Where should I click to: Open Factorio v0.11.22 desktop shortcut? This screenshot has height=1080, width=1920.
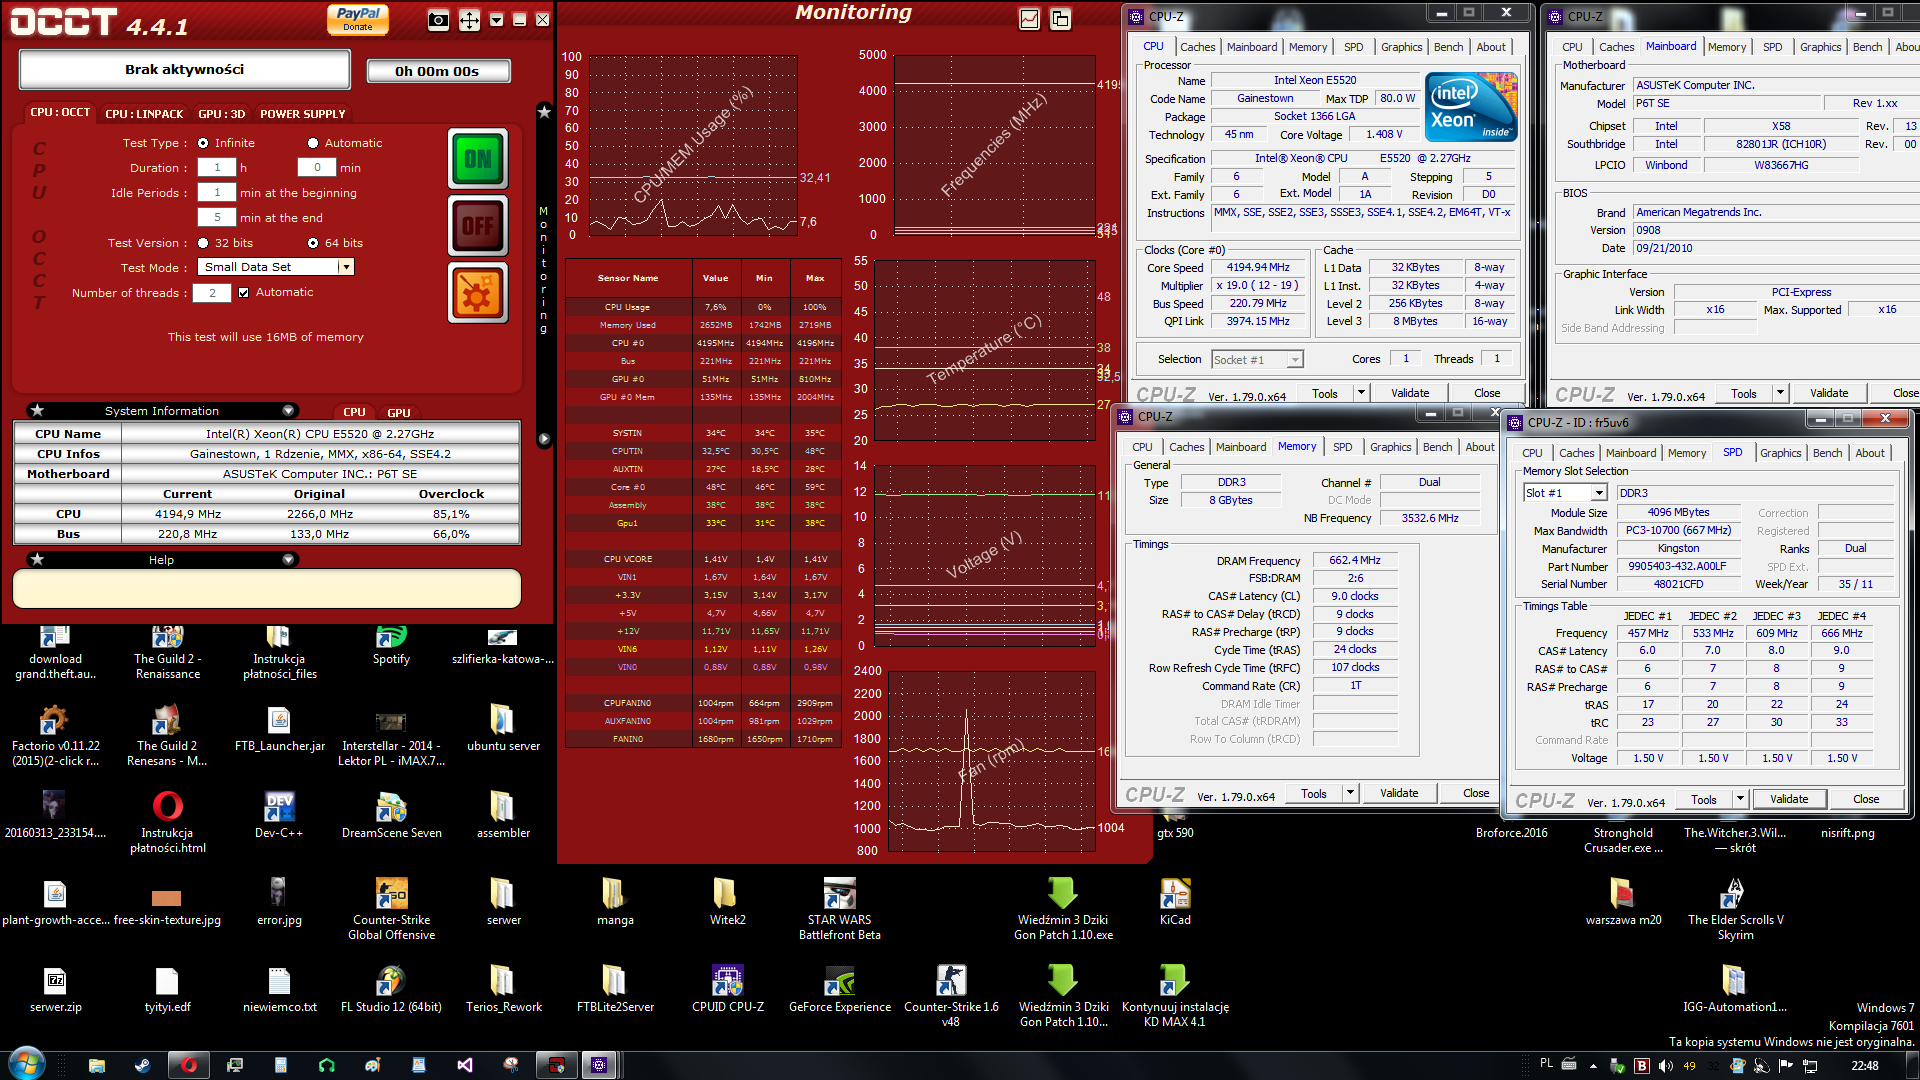point(55,736)
